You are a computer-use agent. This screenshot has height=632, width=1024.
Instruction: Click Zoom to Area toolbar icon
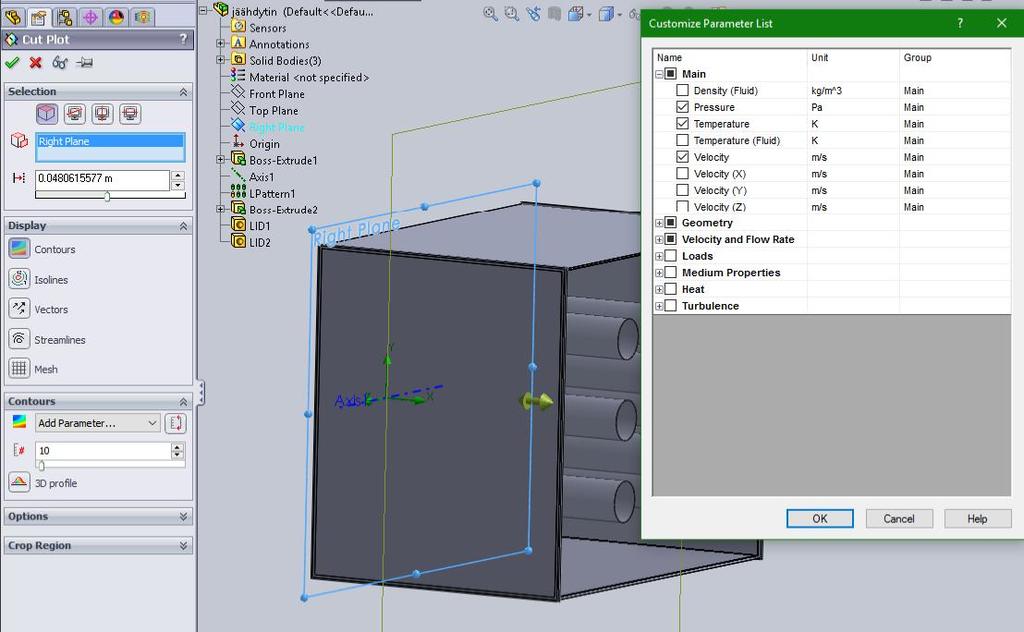(512, 14)
